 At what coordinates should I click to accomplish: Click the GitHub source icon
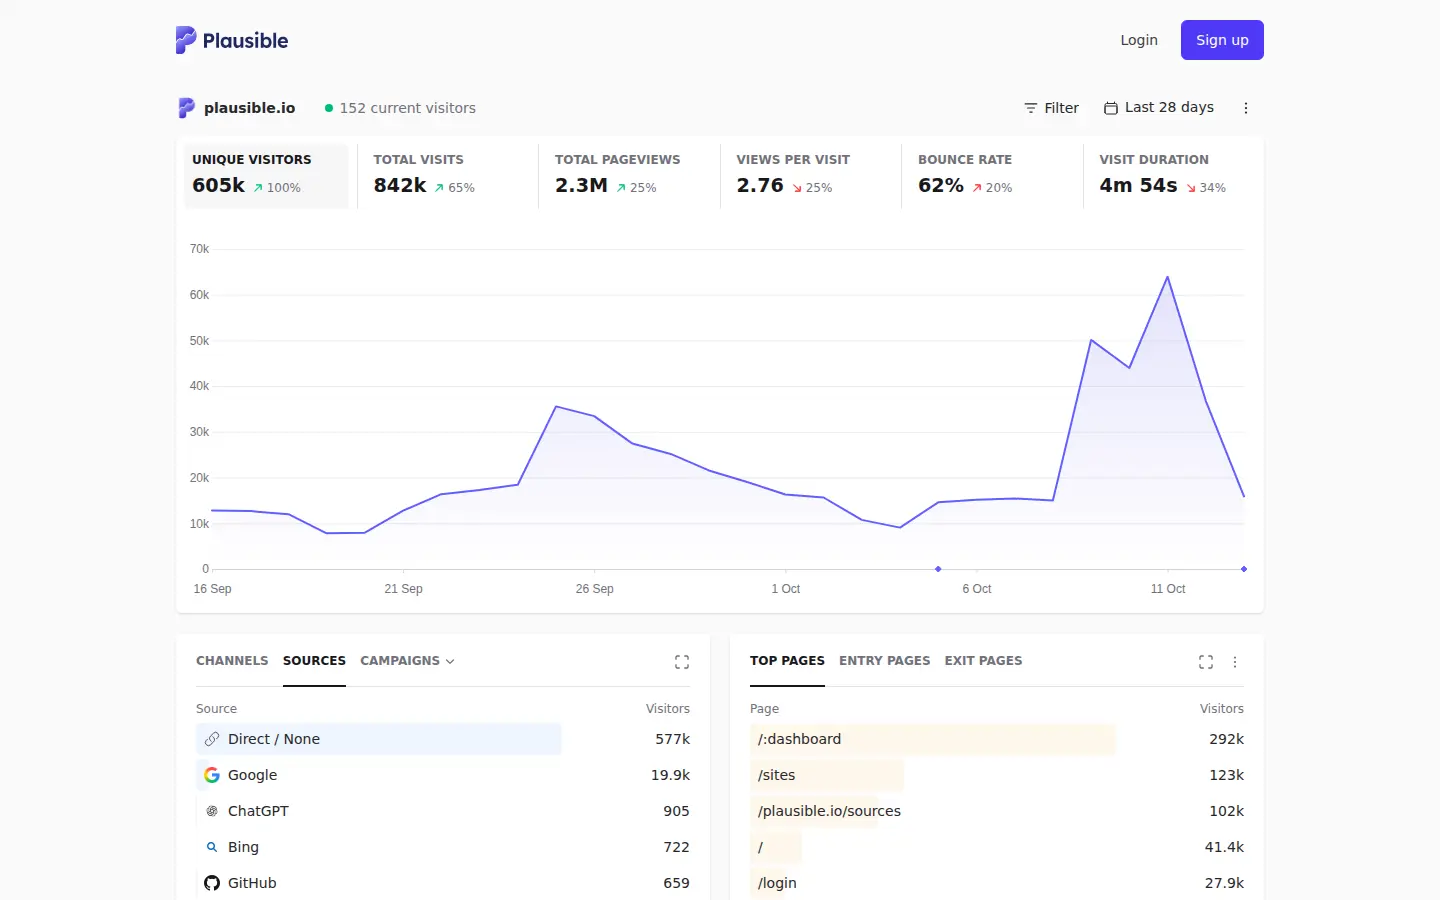[212, 883]
